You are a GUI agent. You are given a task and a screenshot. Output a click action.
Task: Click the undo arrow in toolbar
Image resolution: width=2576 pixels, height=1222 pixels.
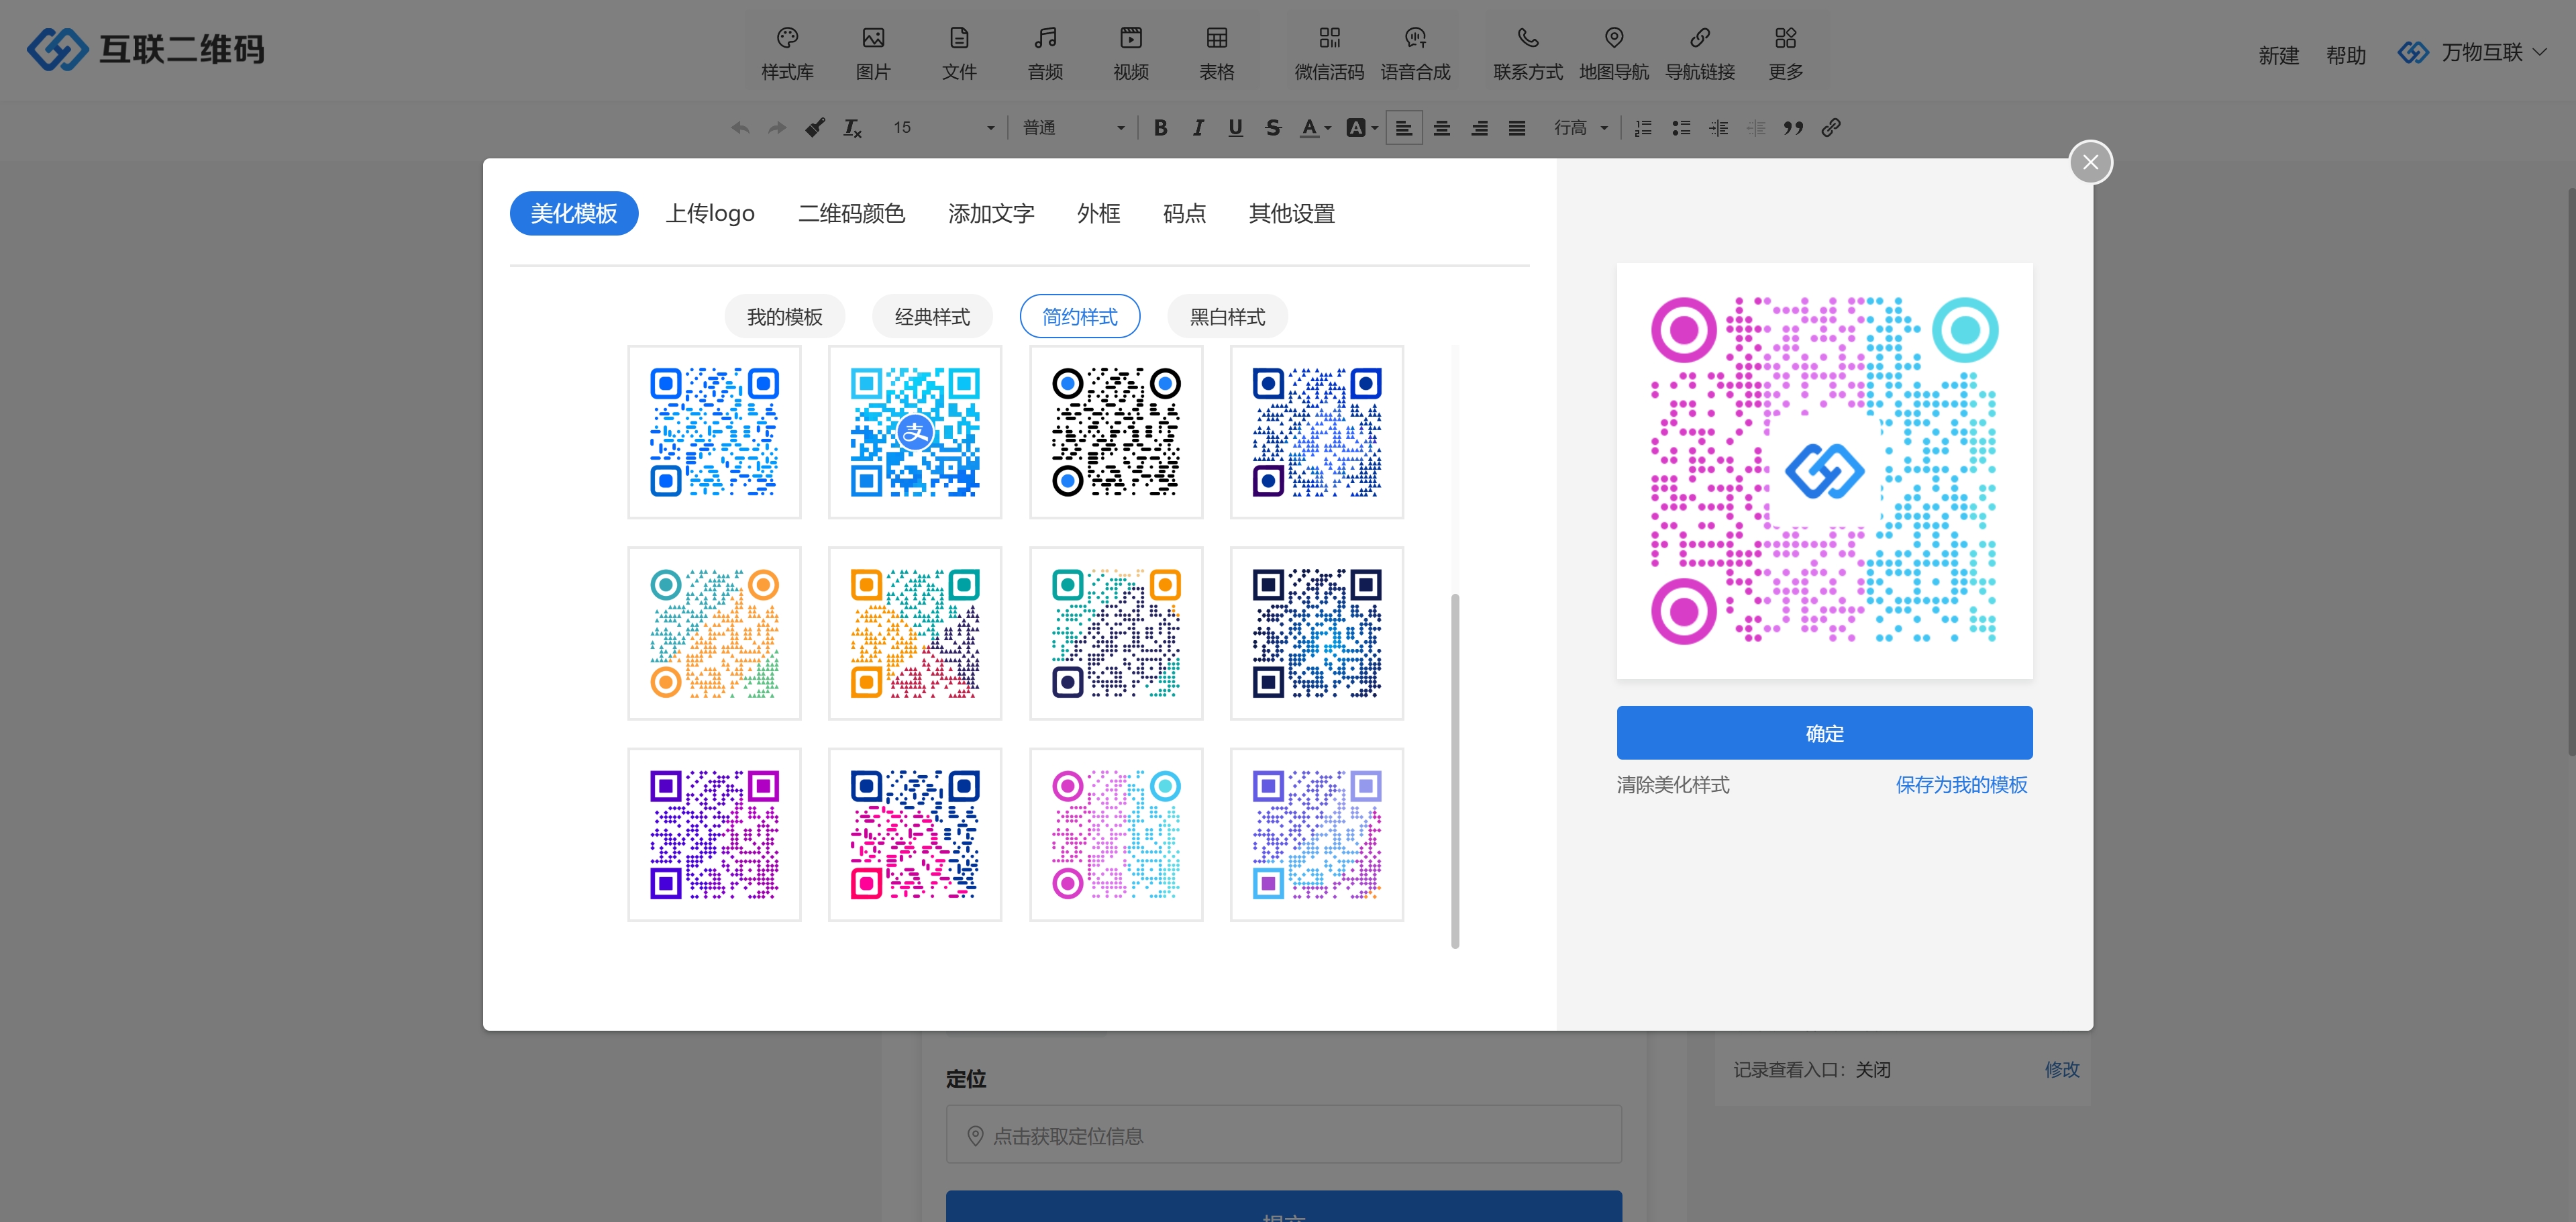point(740,128)
